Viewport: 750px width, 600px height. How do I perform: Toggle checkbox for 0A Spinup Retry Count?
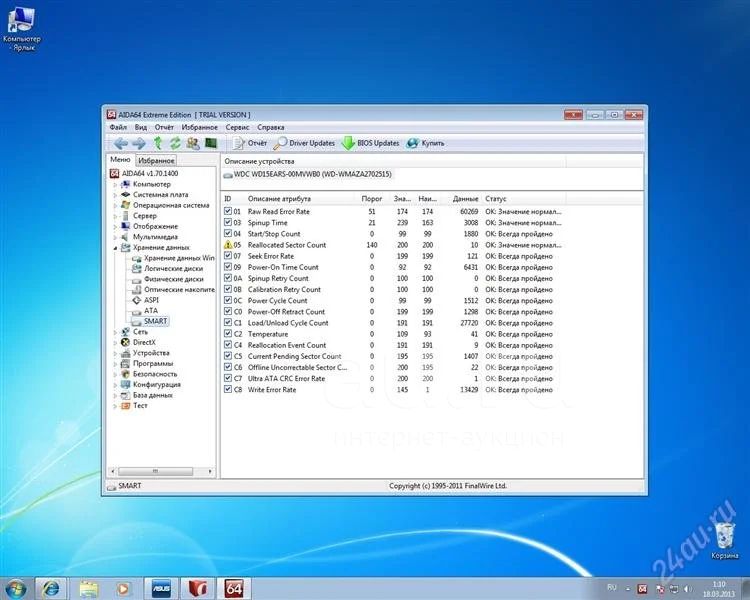(x=228, y=278)
